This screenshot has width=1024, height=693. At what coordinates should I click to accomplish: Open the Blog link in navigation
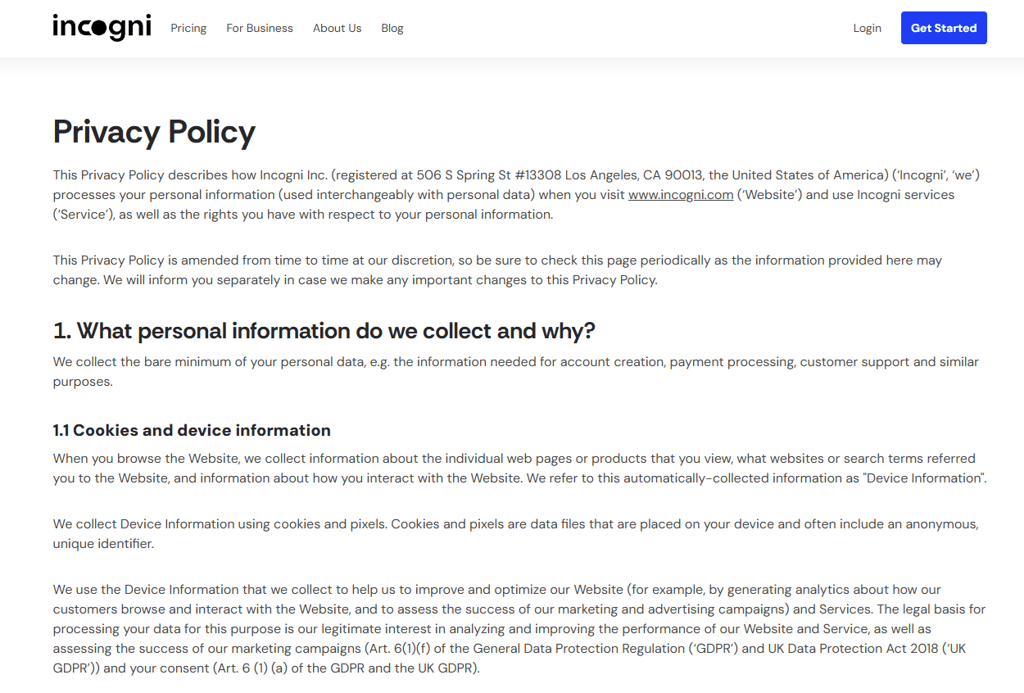click(x=392, y=28)
